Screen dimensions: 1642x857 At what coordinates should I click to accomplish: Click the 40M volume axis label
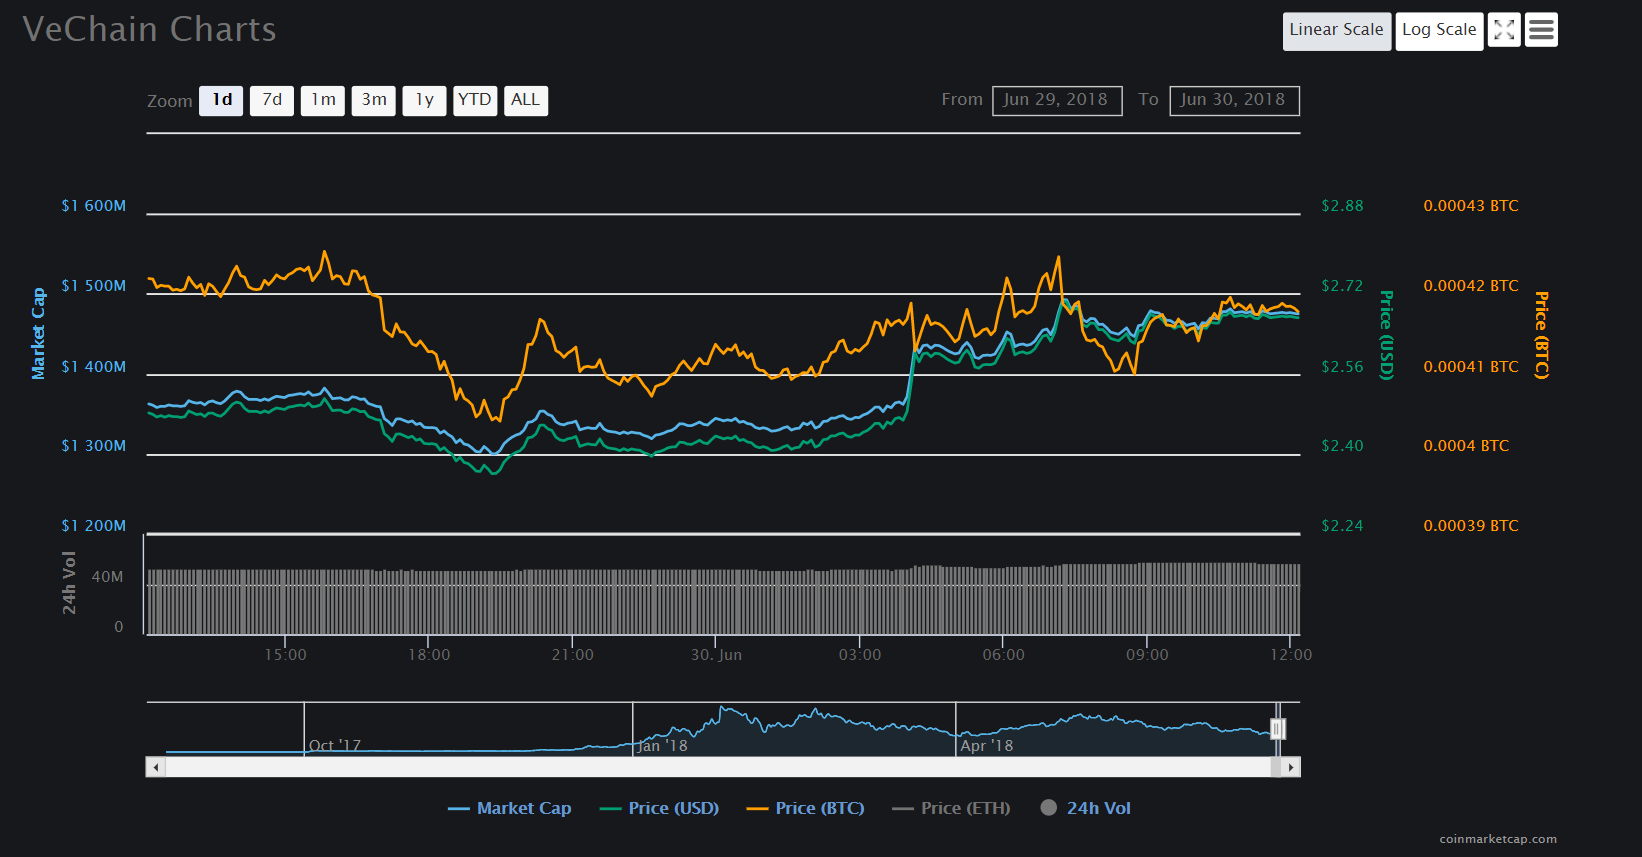click(107, 577)
